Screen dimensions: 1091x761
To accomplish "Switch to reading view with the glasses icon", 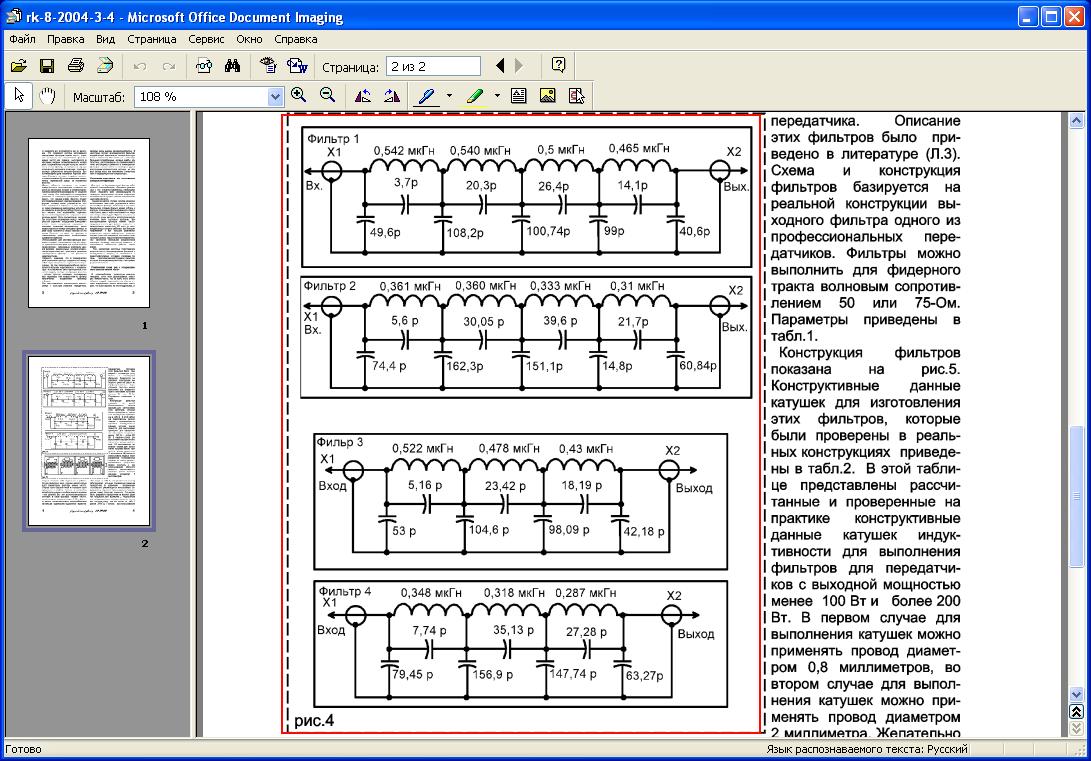I will point(203,66).
